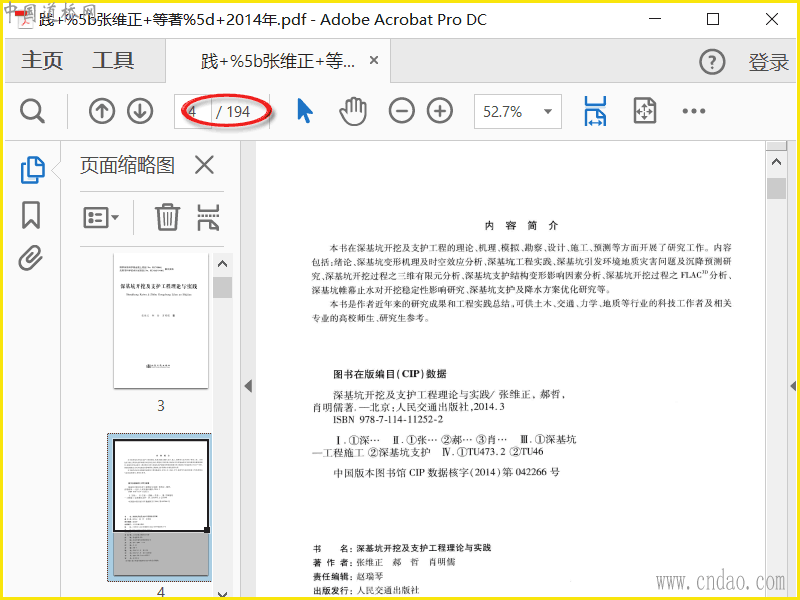Go to next page with down arrow

pyautogui.click(x=140, y=111)
